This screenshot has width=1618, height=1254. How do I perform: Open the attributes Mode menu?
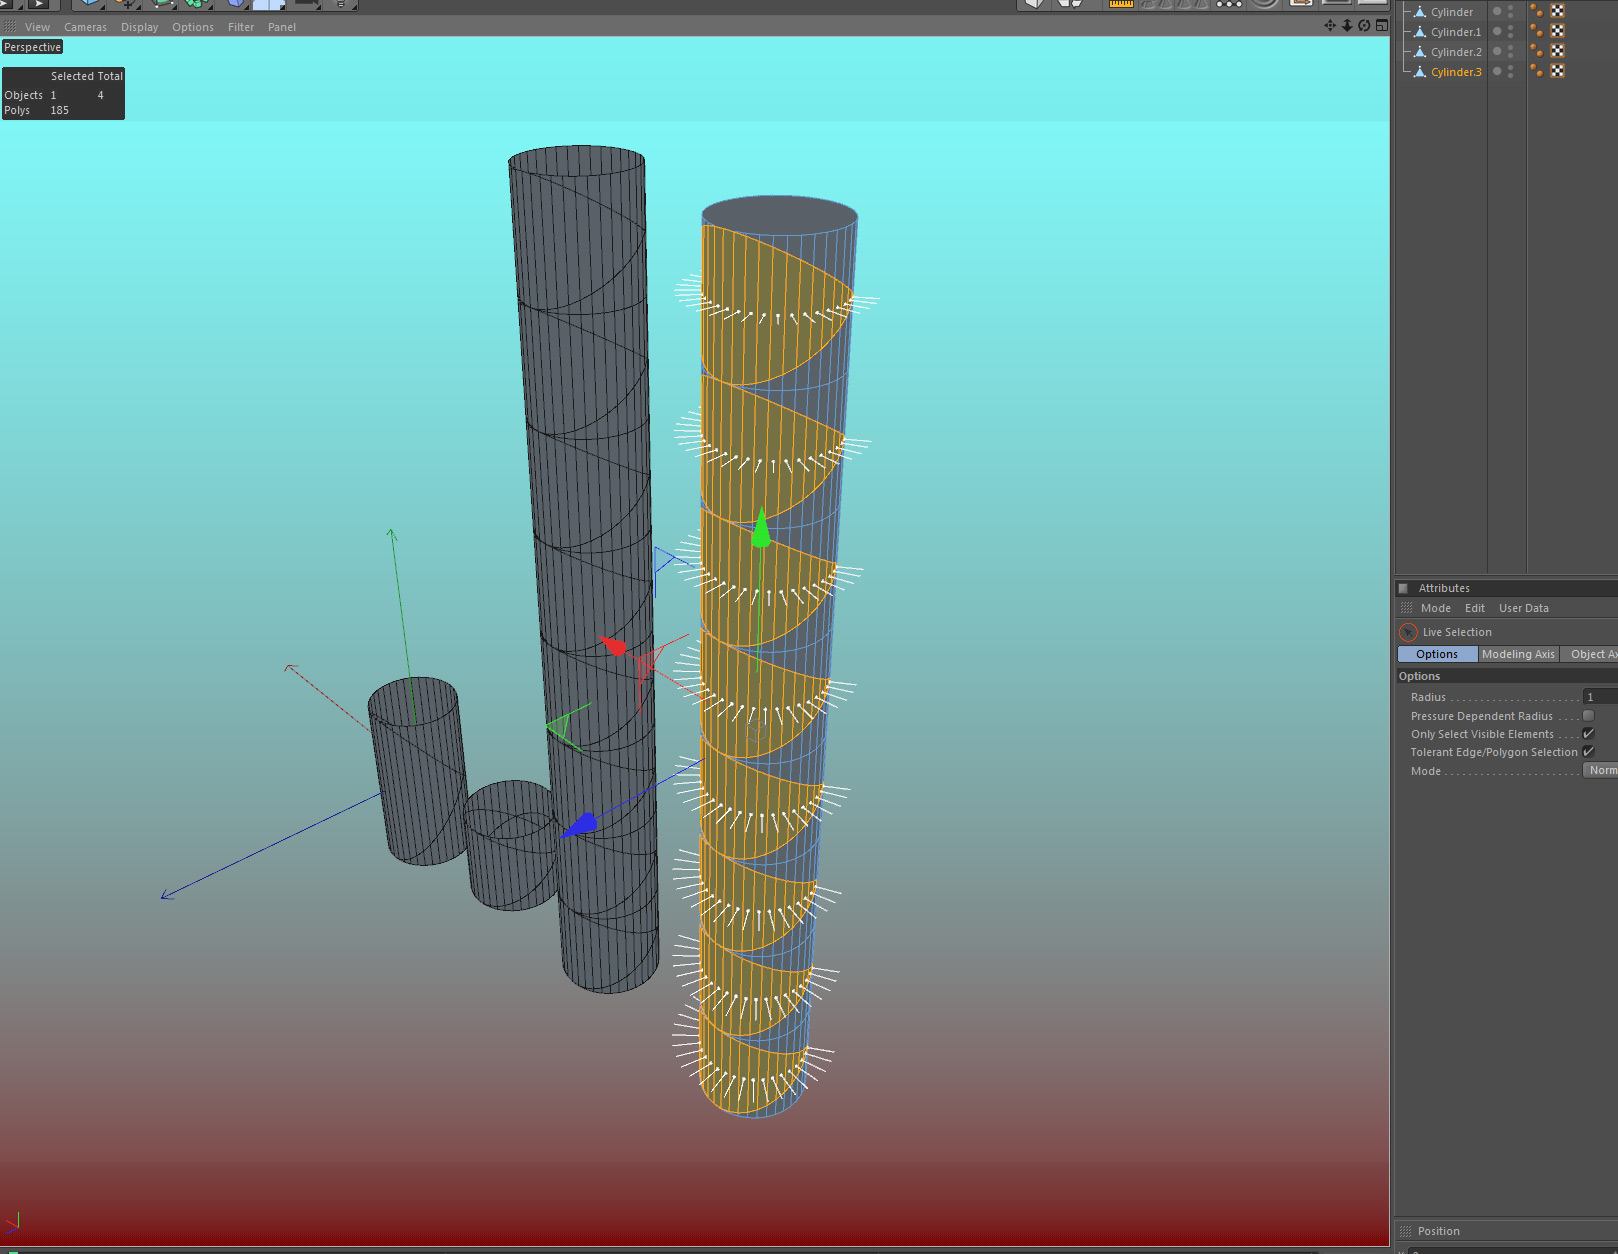click(x=1435, y=608)
